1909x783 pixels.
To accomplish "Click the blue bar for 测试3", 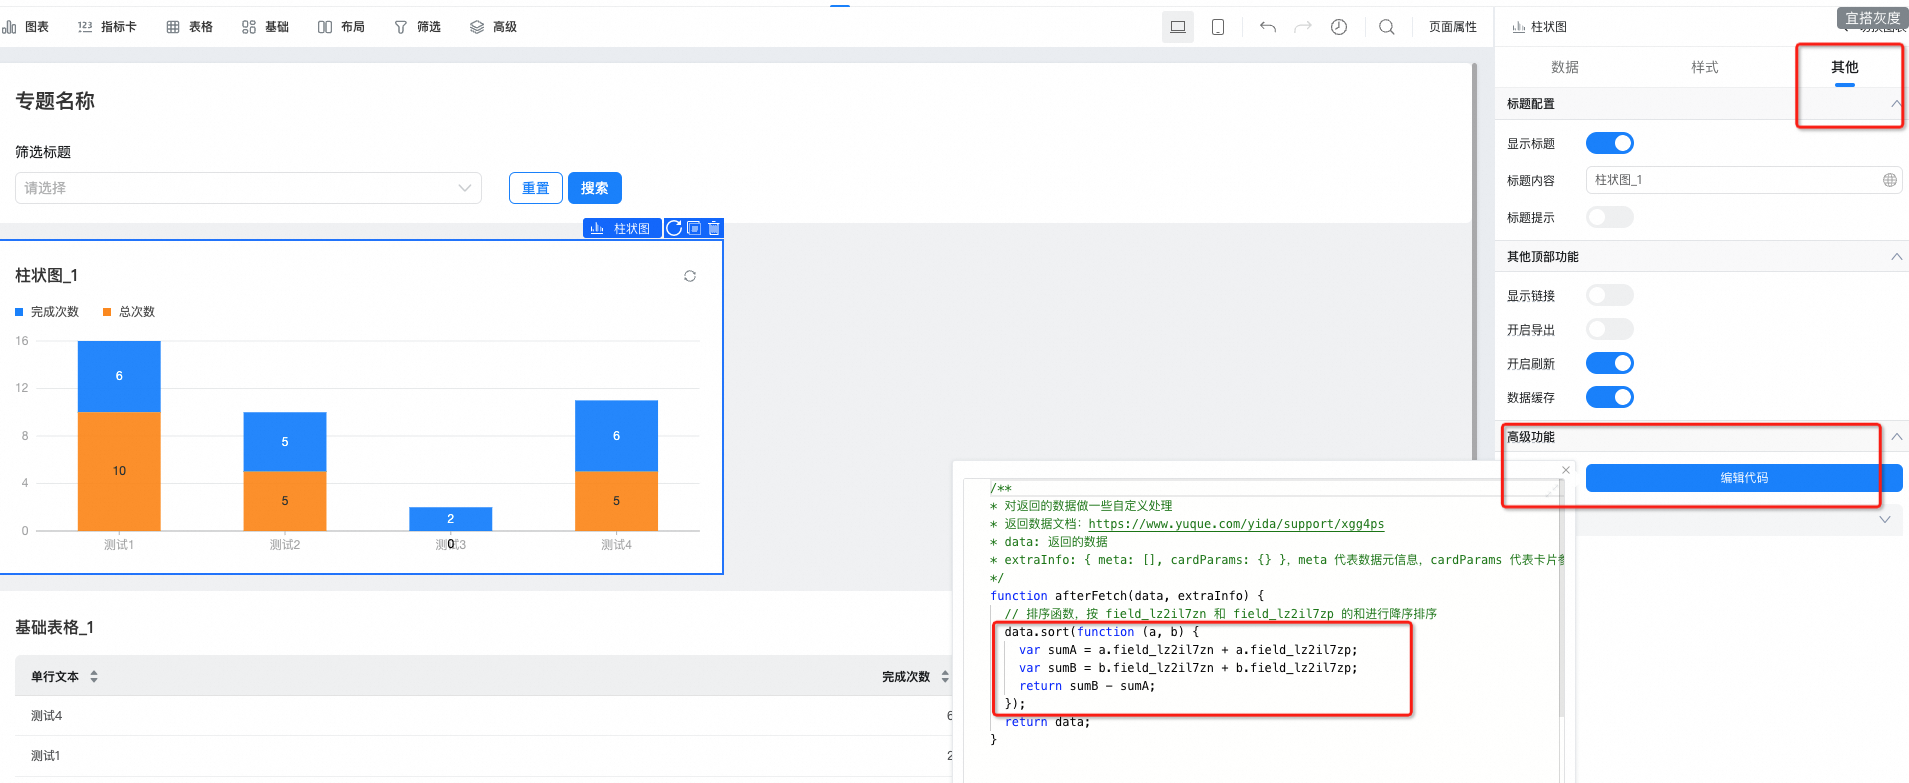I will [x=451, y=519].
